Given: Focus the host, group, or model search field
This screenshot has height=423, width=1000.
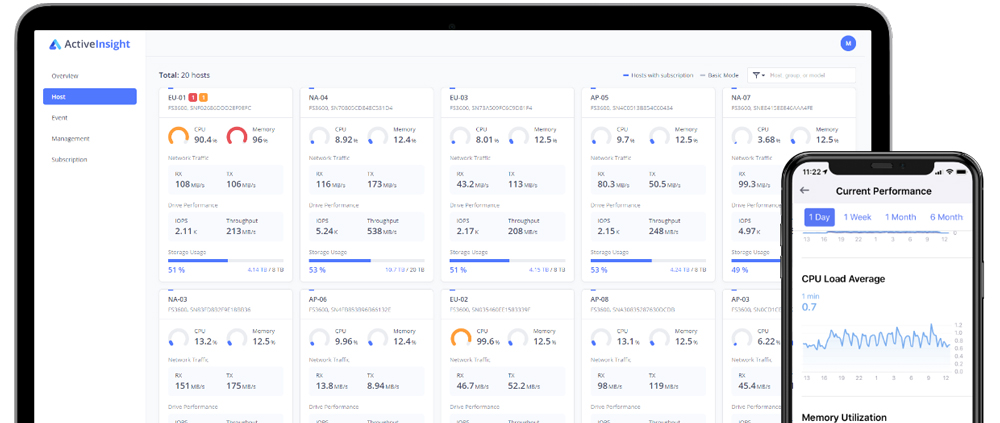Looking at the screenshot, I should (x=811, y=75).
